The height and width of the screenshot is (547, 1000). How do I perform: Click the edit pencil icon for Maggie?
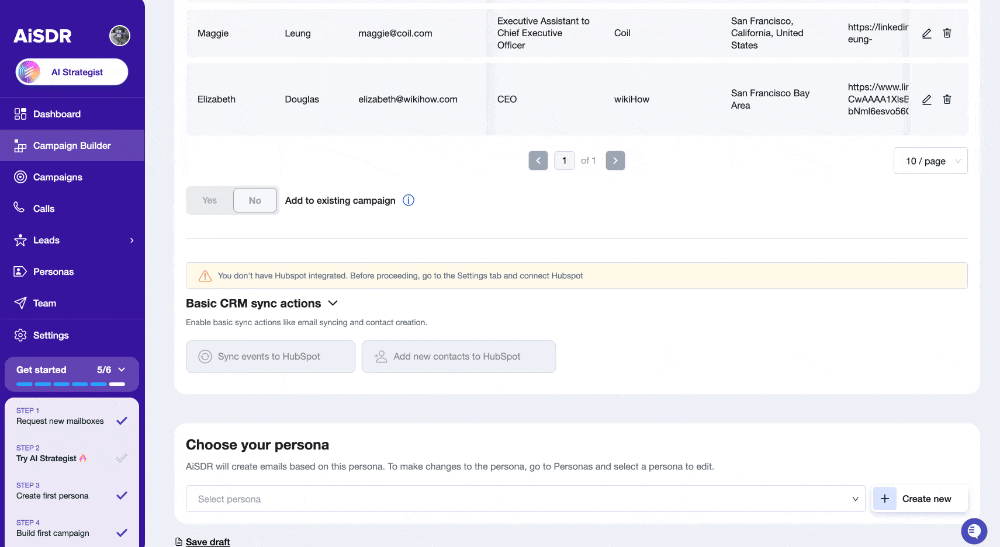click(926, 33)
